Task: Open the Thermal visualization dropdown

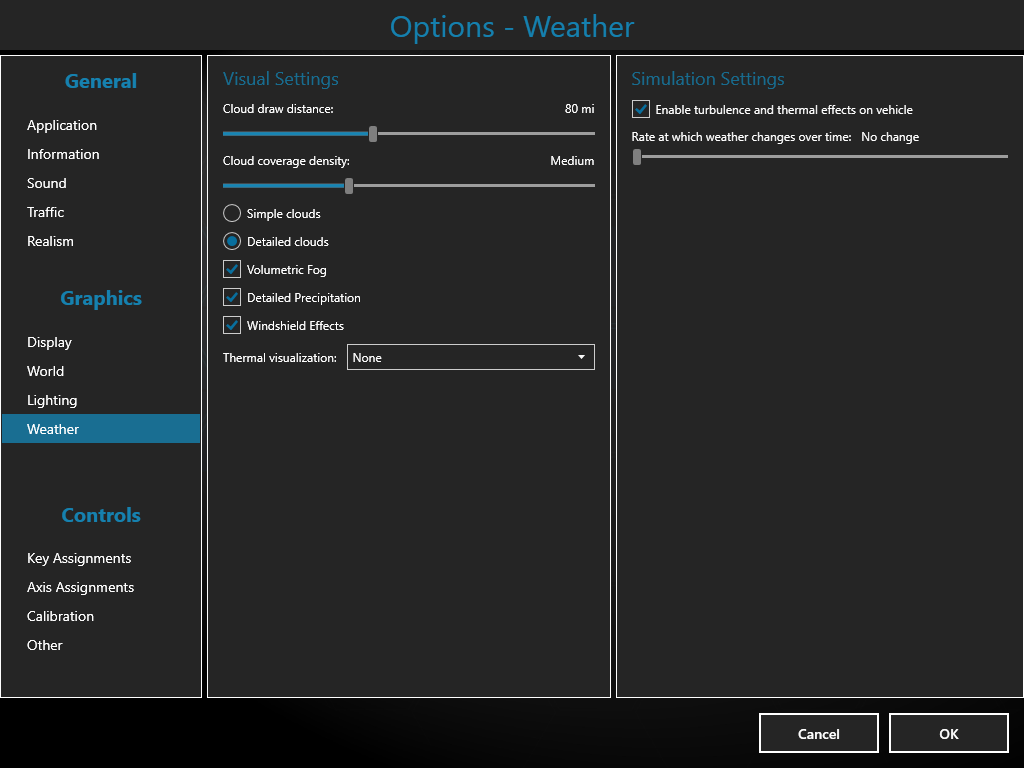Action: point(470,357)
